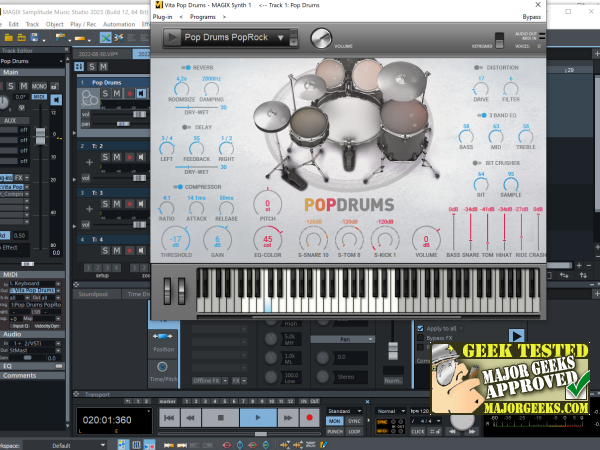Check the Bypass FX checkbox
The height and width of the screenshot is (450, 600).
click(x=421, y=338)
